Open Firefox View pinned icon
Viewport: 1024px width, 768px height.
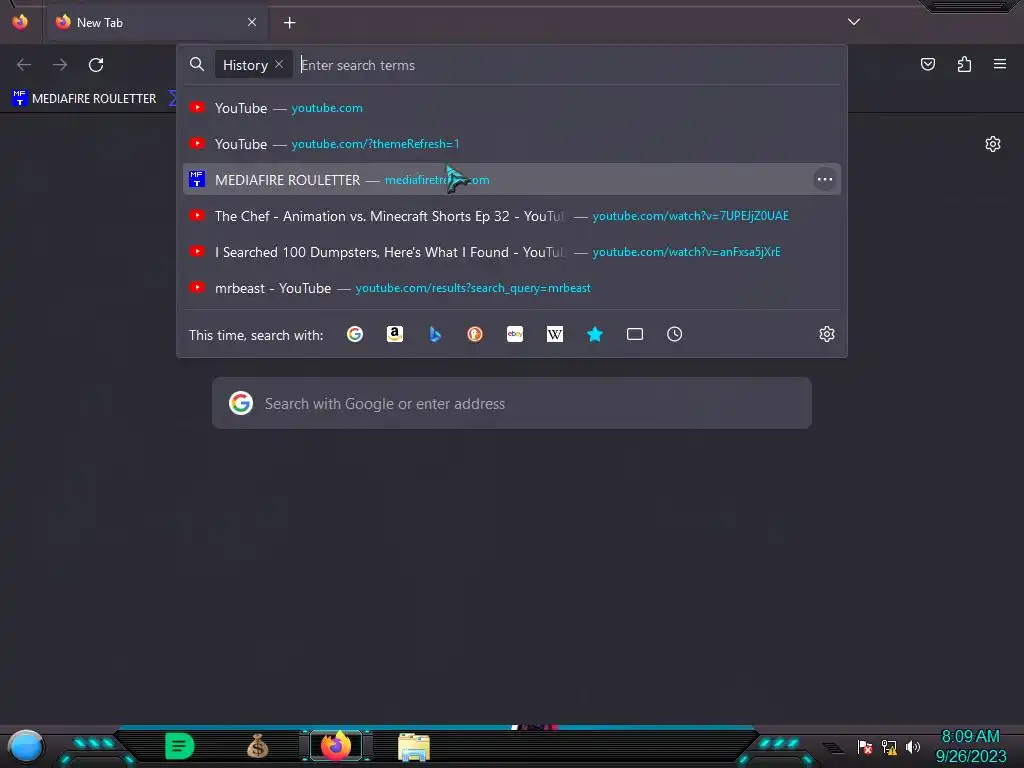[20, 22]
